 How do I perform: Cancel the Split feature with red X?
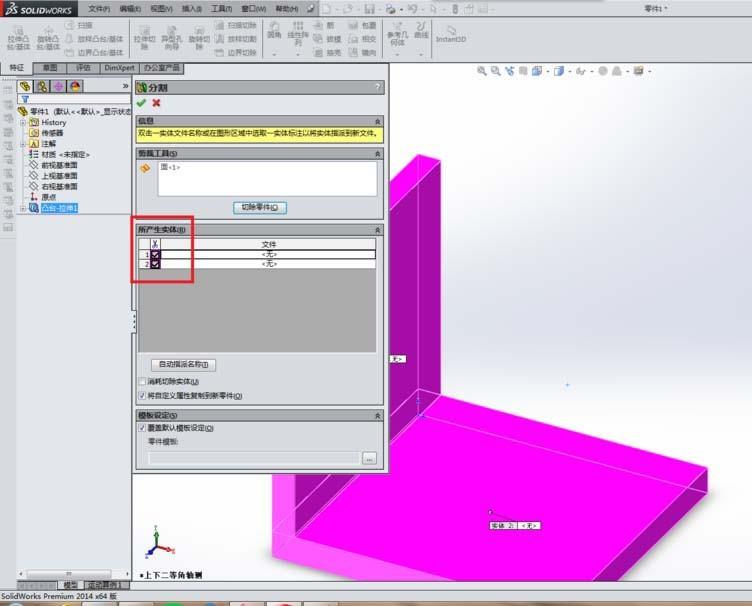[156, 103]
